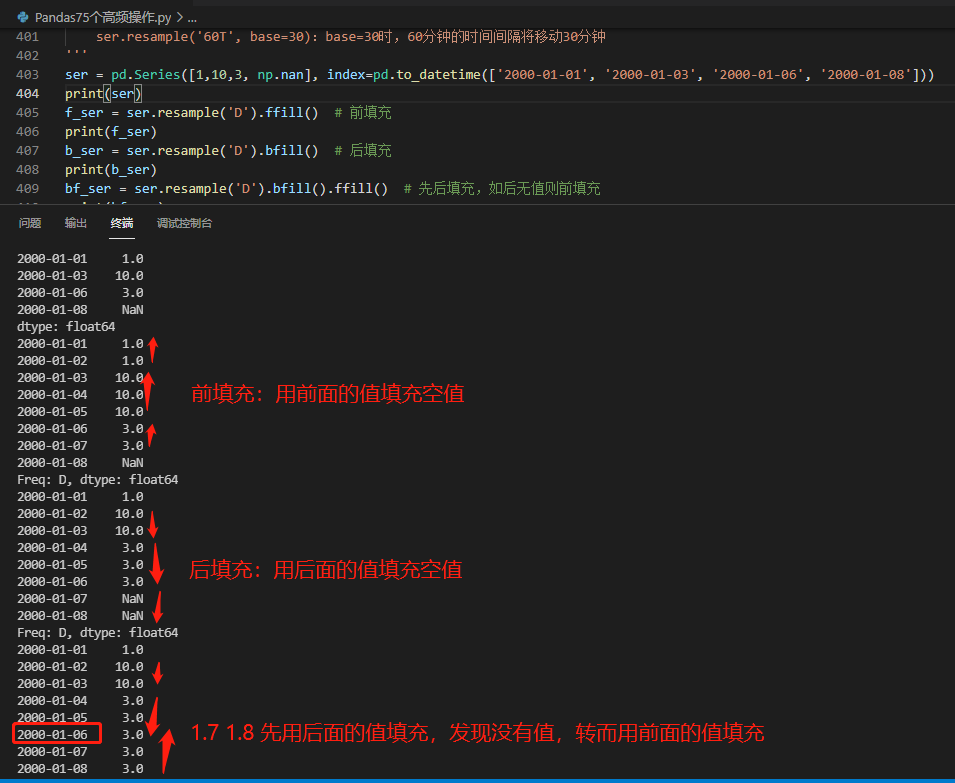Click line number 408 in the gutter
Image resolution: width=955 pixels, height=783 pixels.
(x=27, y=169)
